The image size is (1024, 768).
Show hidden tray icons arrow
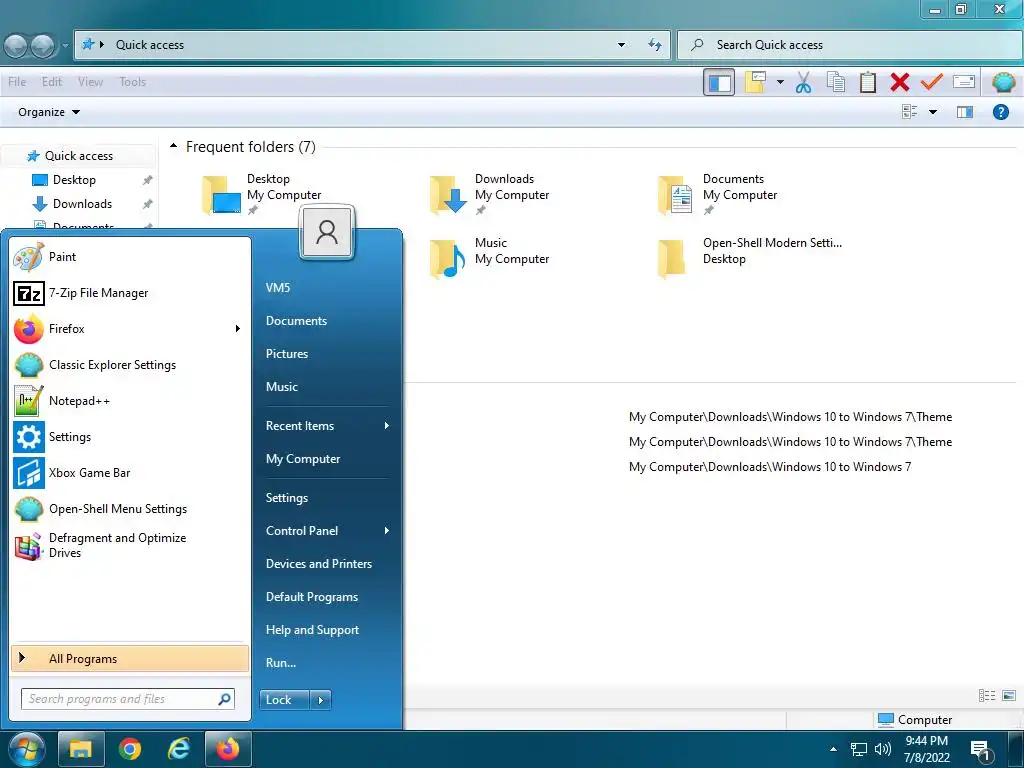833,749
